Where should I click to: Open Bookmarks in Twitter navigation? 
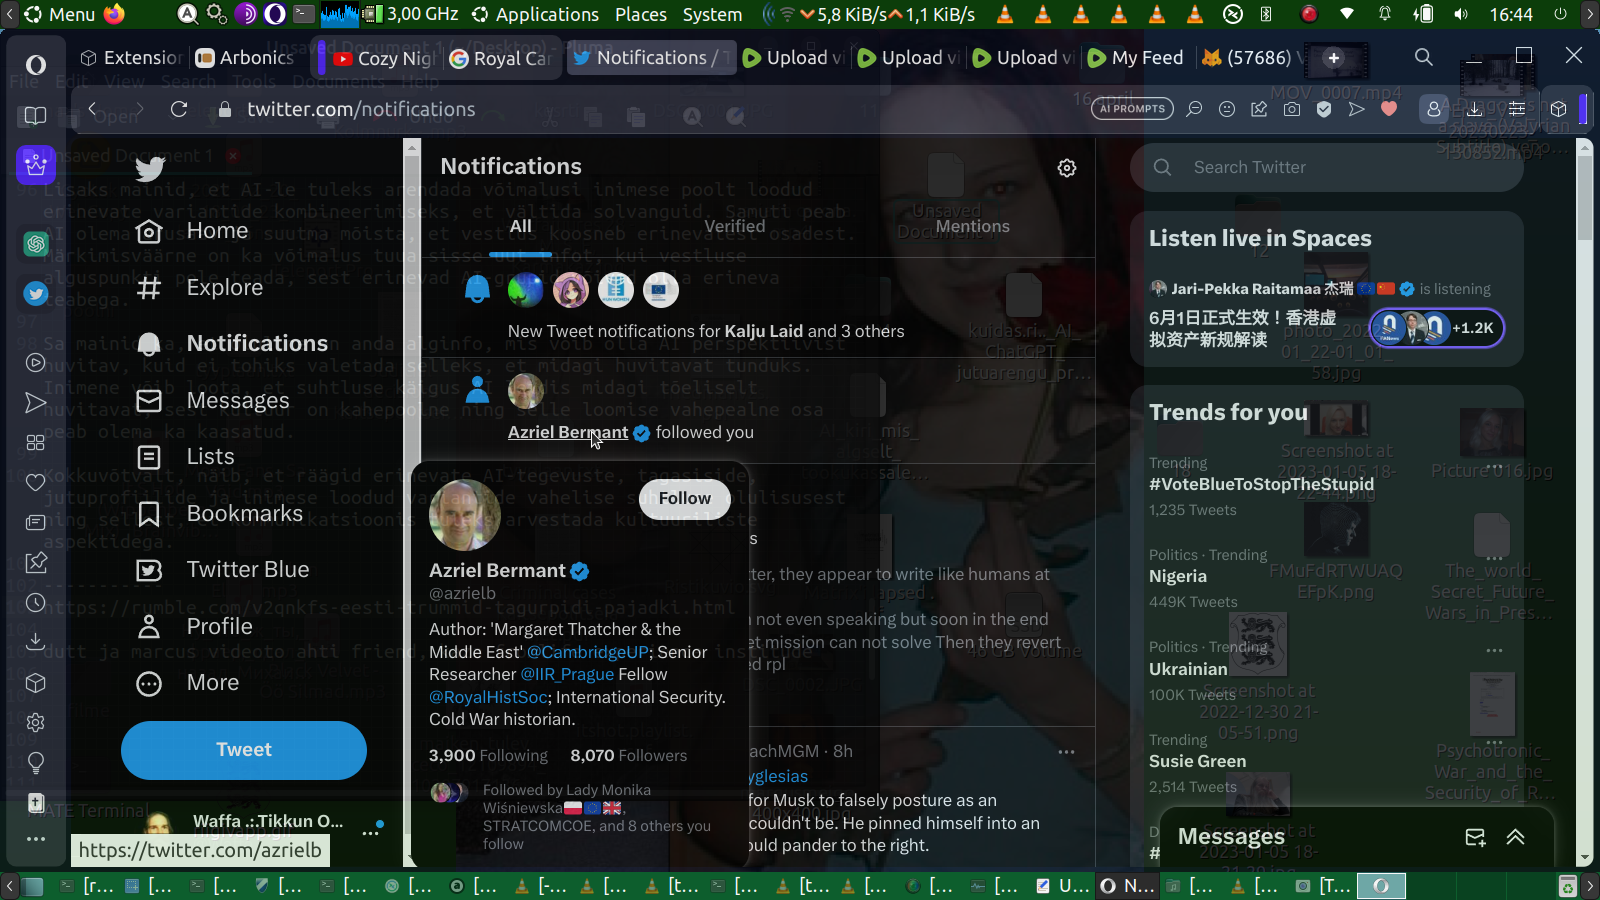pyautogui.click(x=219, y=514)
